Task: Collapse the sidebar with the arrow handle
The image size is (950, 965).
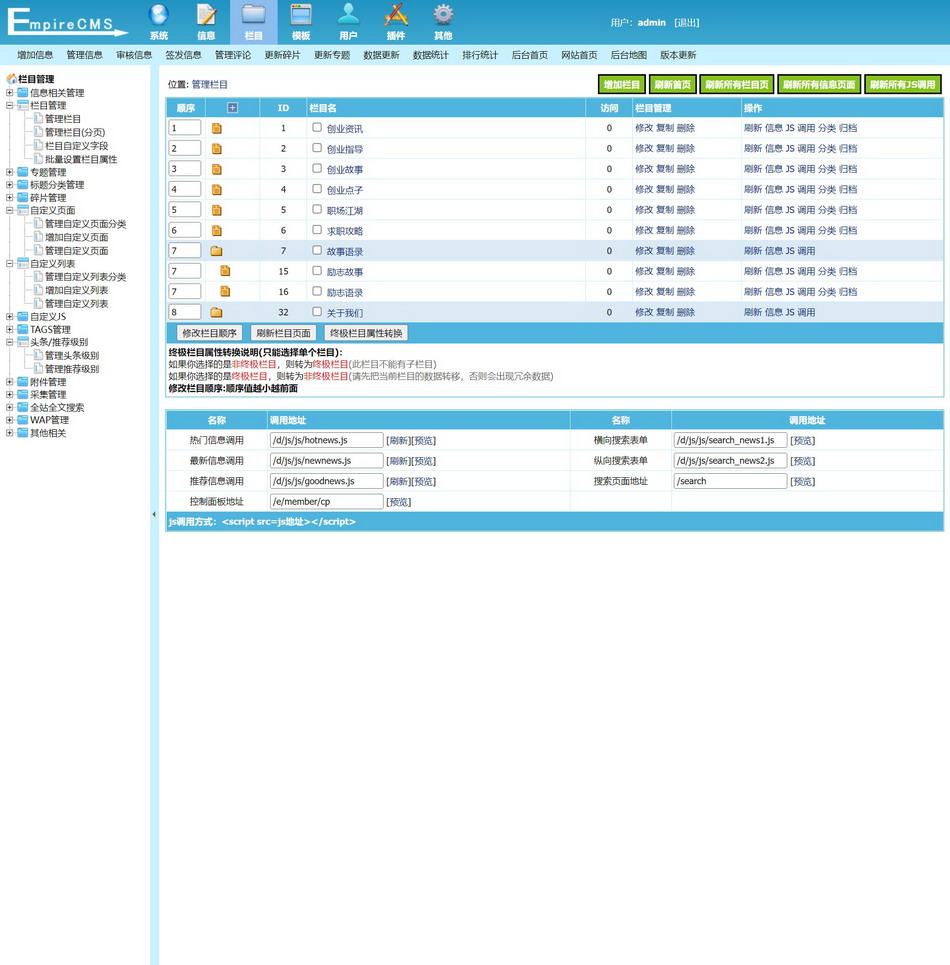Action: coord(154,515)
